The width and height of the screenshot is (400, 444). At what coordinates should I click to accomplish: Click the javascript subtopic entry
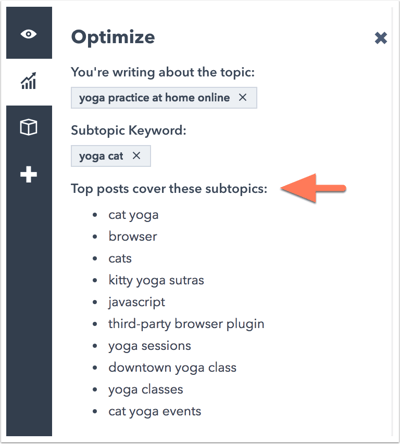[x=137, y=302]
